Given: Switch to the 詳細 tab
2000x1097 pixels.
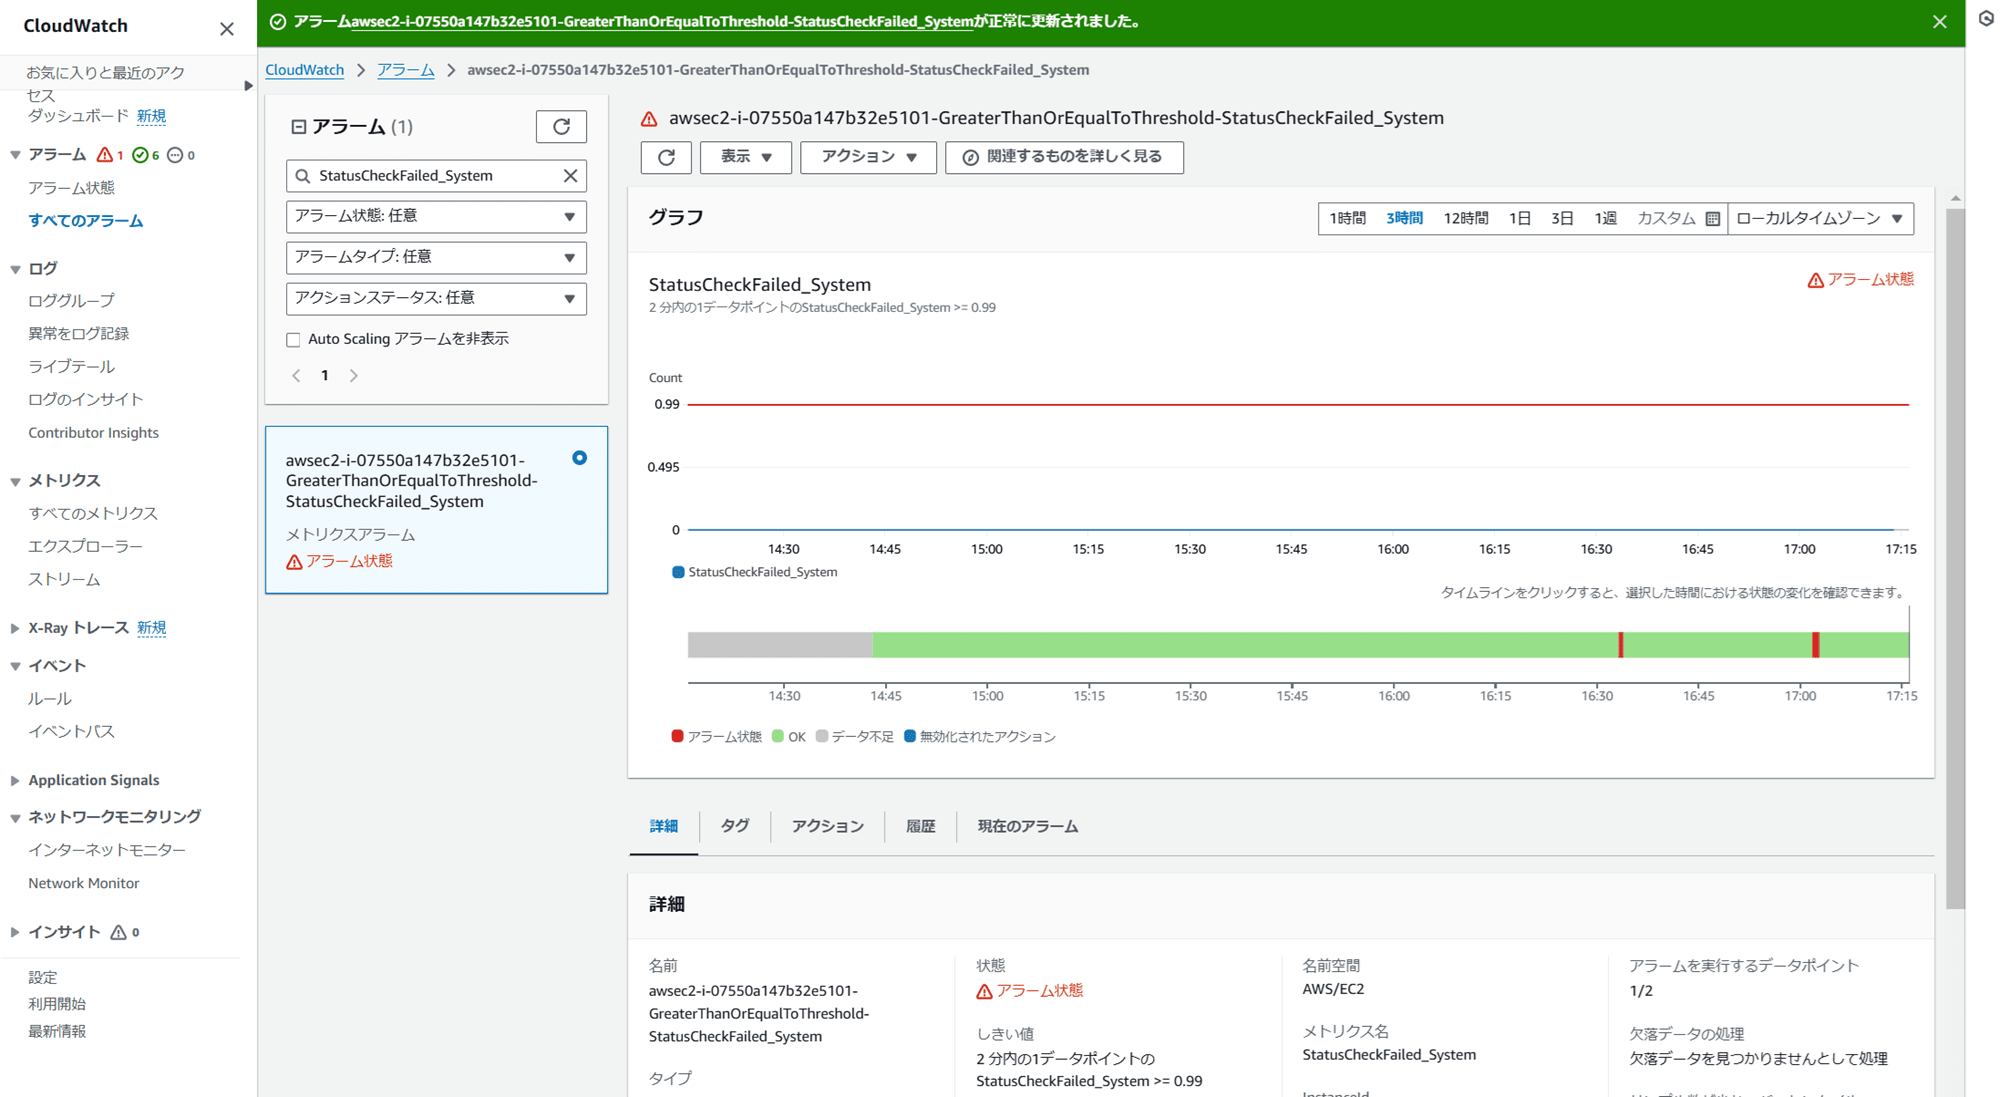Looking at the screenshot, I should [x=664, y=827].
